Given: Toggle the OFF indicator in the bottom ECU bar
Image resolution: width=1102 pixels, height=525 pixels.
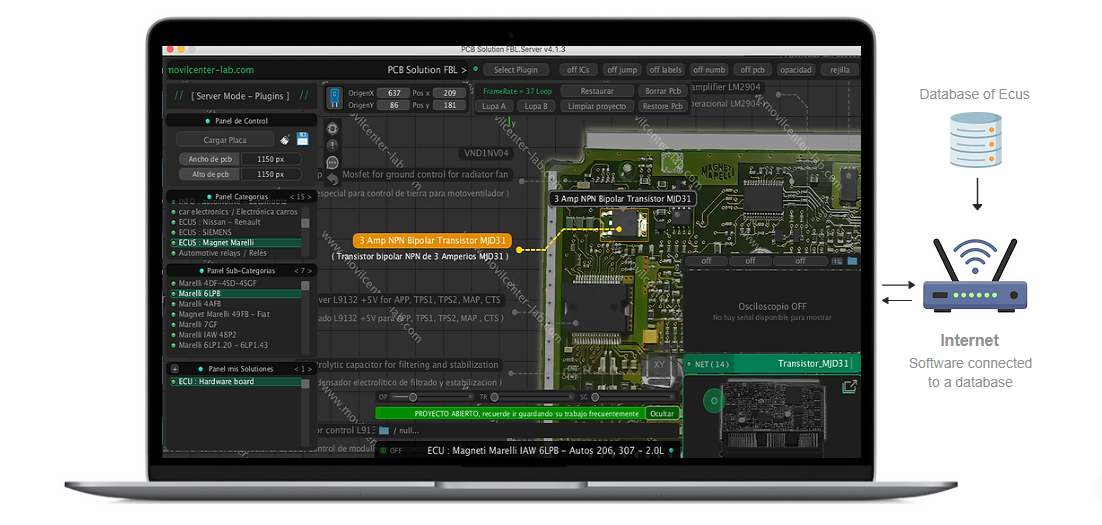Looking at the screenshot, I should (391, 451).
